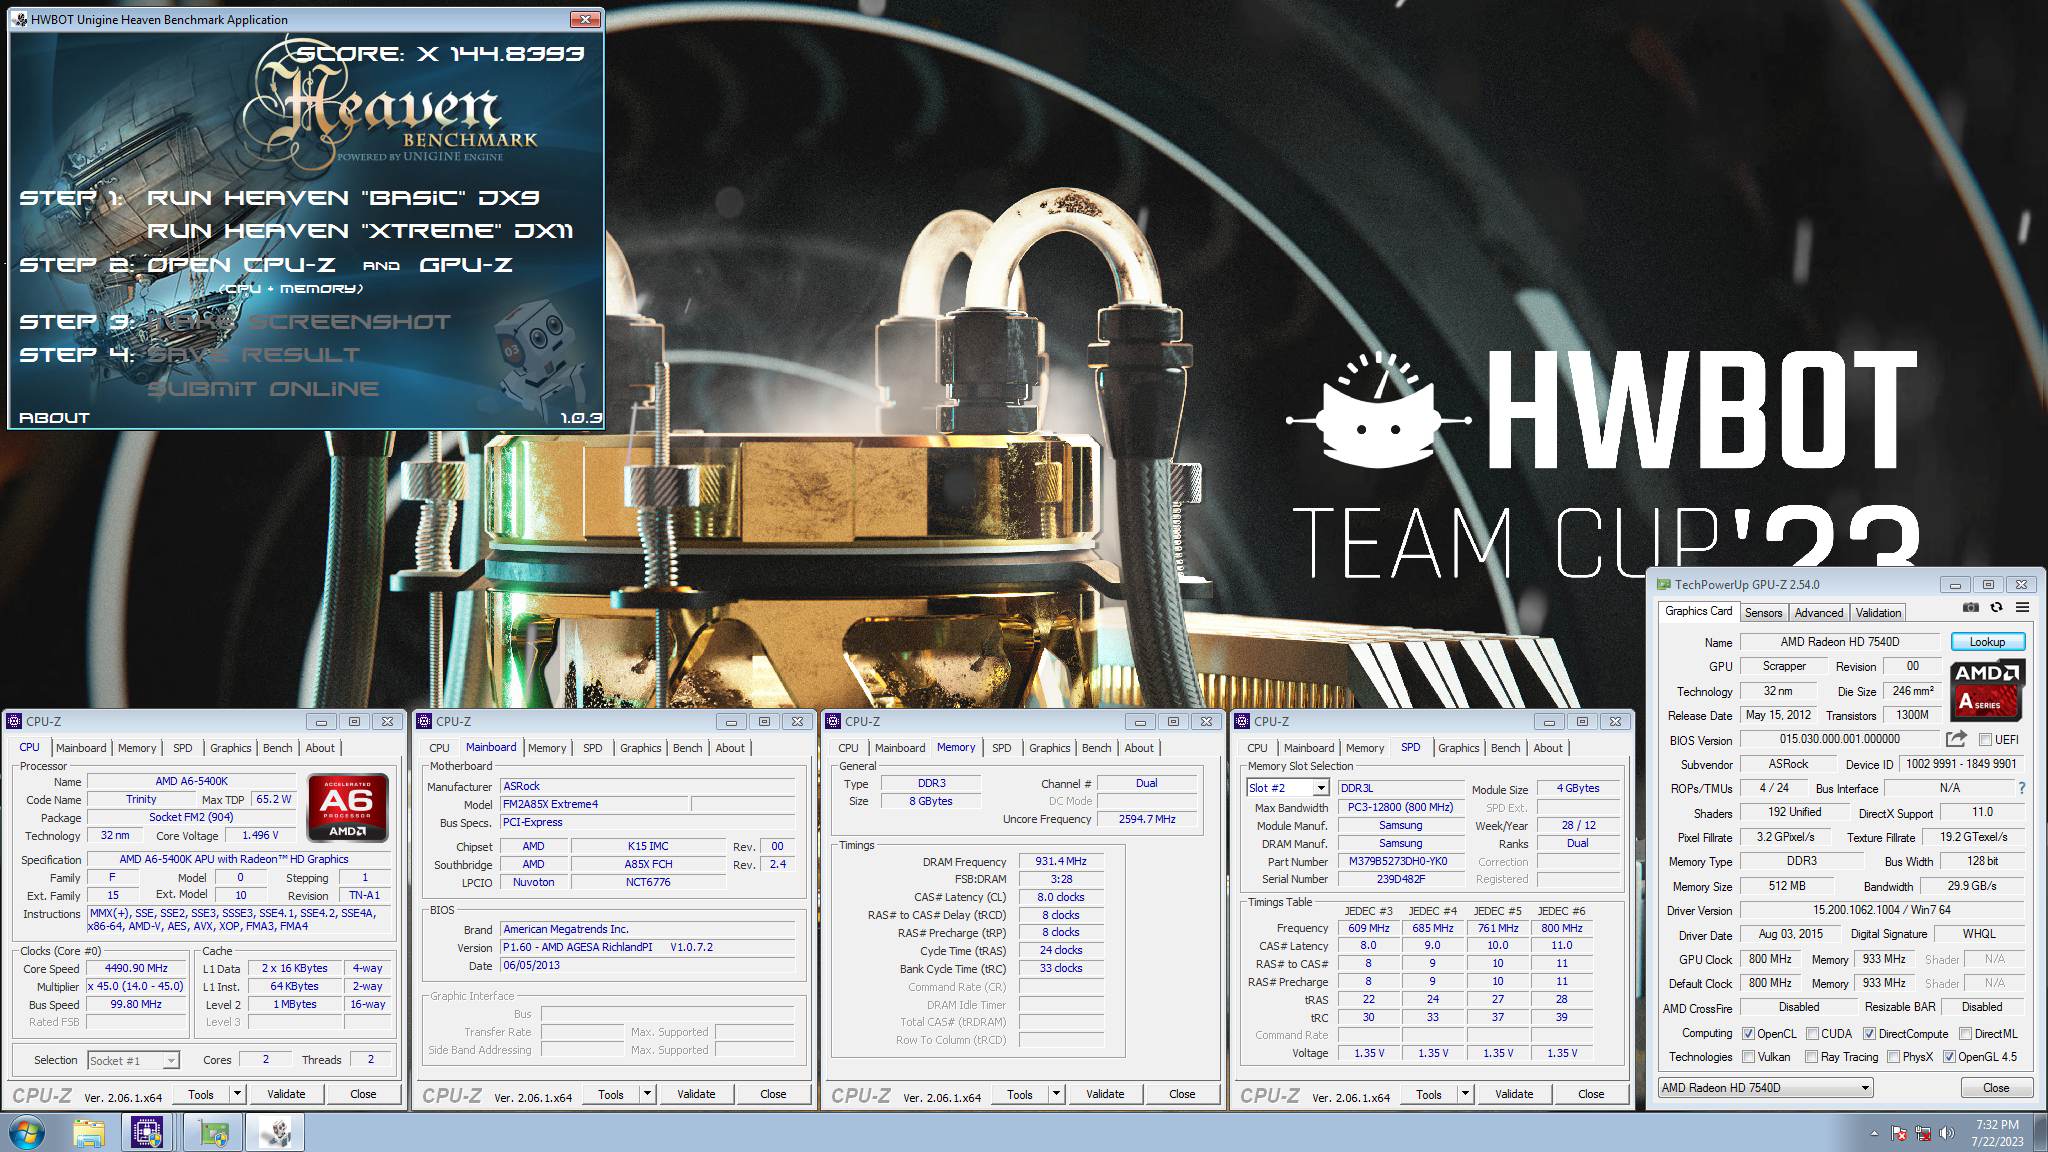Click Tools button in CPU-Z Memory window
This screenshot has width=2048, height=1152.
click(1019, 1094)
